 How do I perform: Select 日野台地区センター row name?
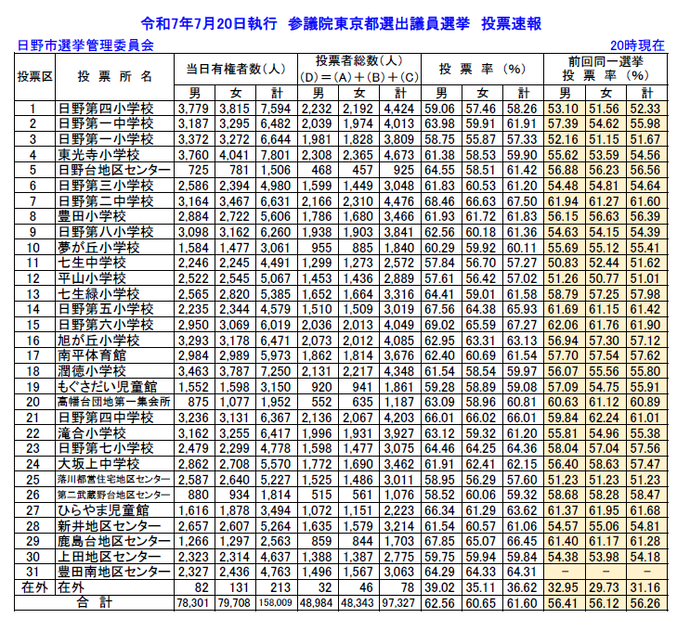[x=114, y=170]
